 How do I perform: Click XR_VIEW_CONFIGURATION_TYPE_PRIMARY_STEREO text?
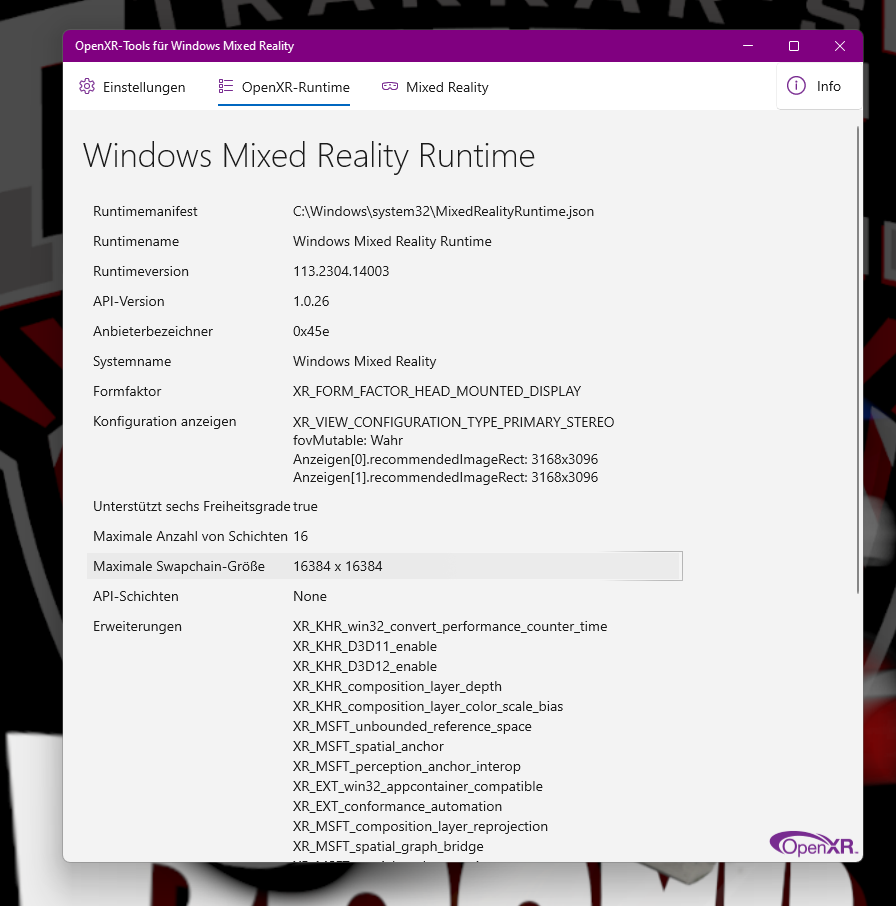(x=453, y=422)
